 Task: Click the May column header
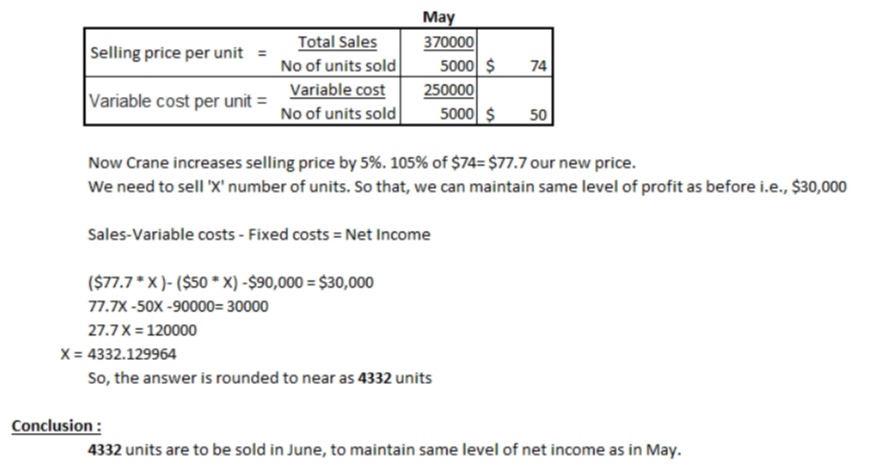coord(439,17)
